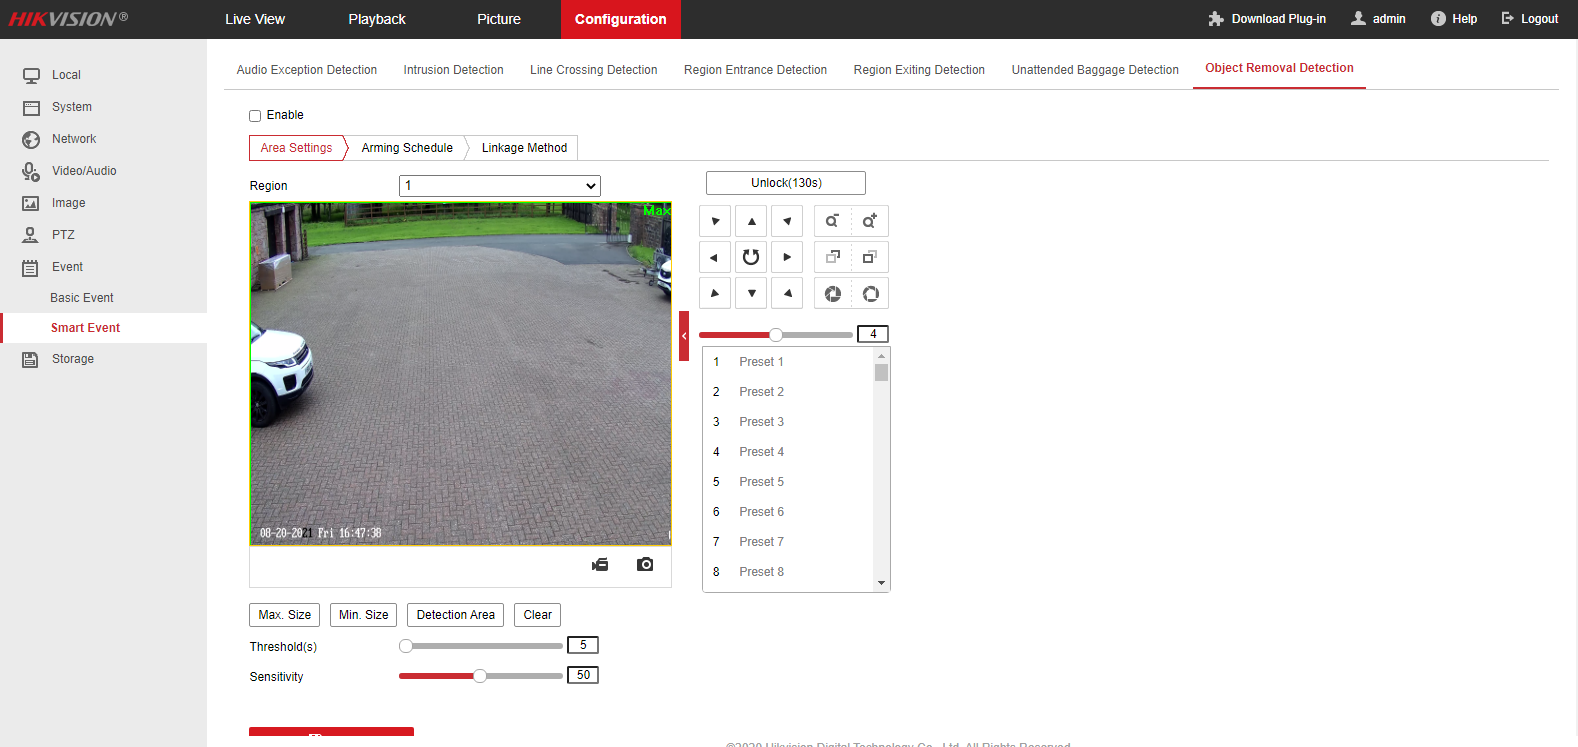Click the iris open icon
The height and width of the screenshot is (747, 1578).
[x=870, y=294]
